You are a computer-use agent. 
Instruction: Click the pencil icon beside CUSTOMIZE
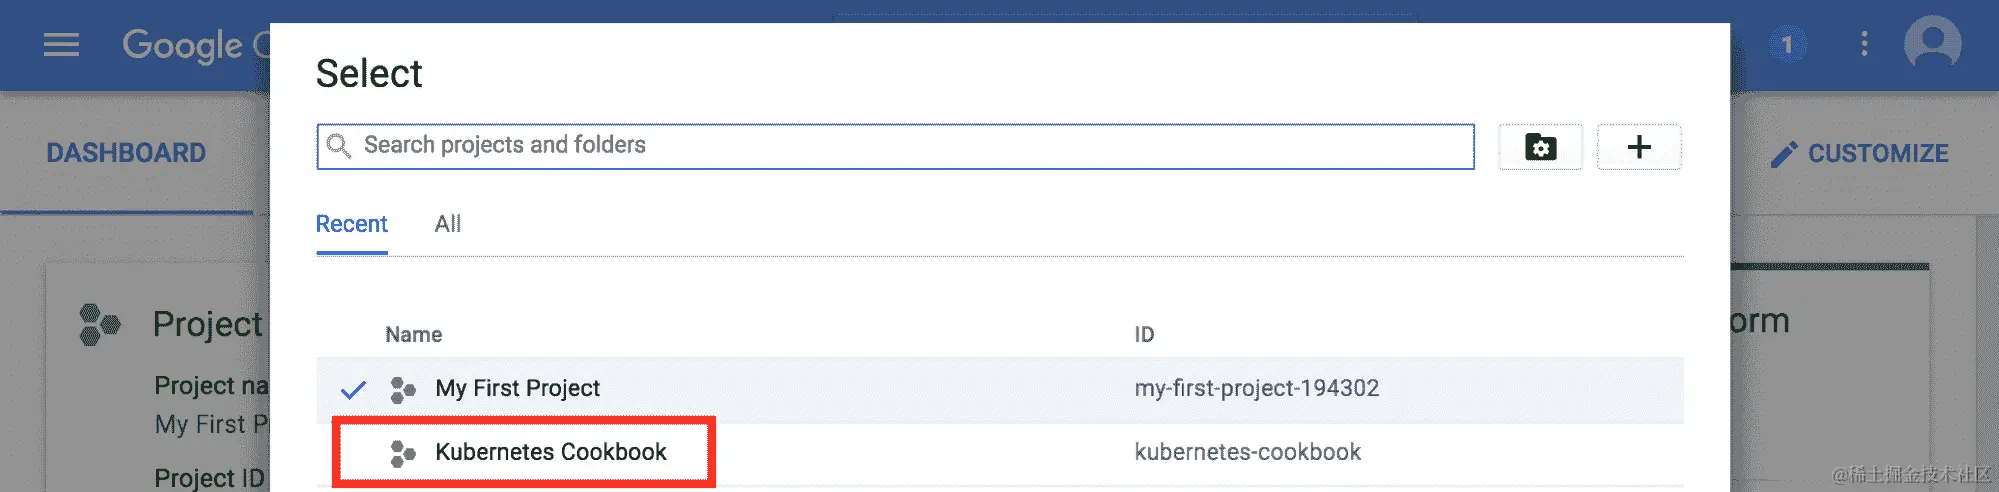[1783, 154]
